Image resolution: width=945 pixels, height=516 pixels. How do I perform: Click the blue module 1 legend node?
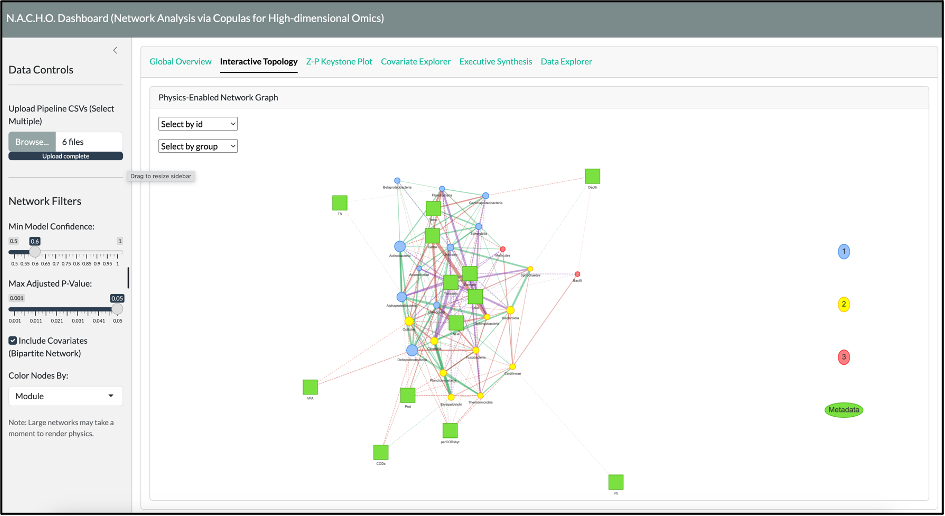click(x=844, y=251)
